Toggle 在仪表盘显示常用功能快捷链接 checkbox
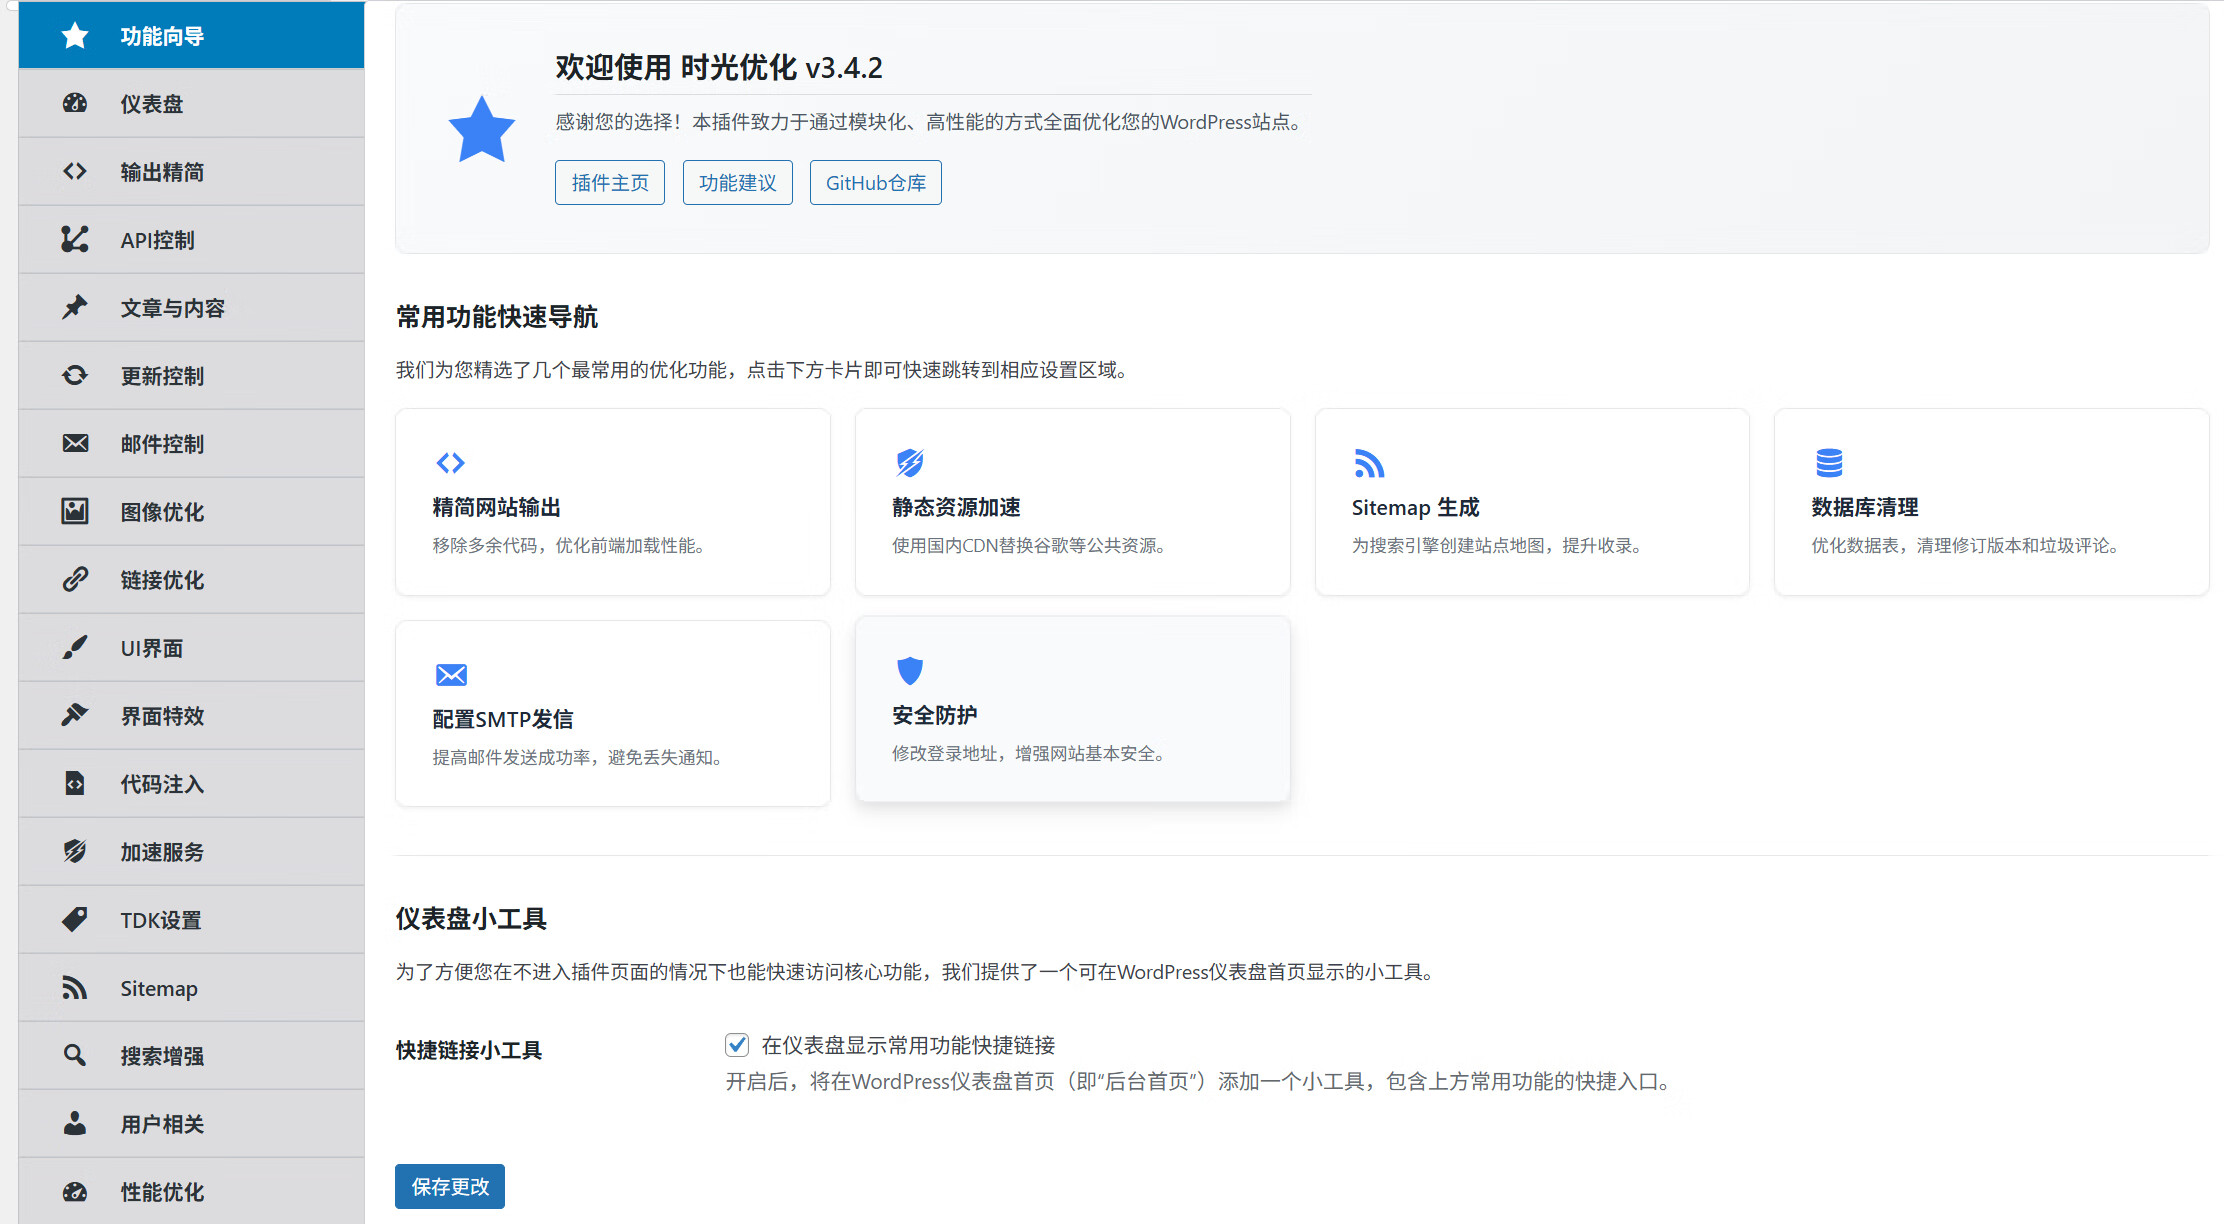Screen dimensions: 2224x1224 tap(737, 1045)
